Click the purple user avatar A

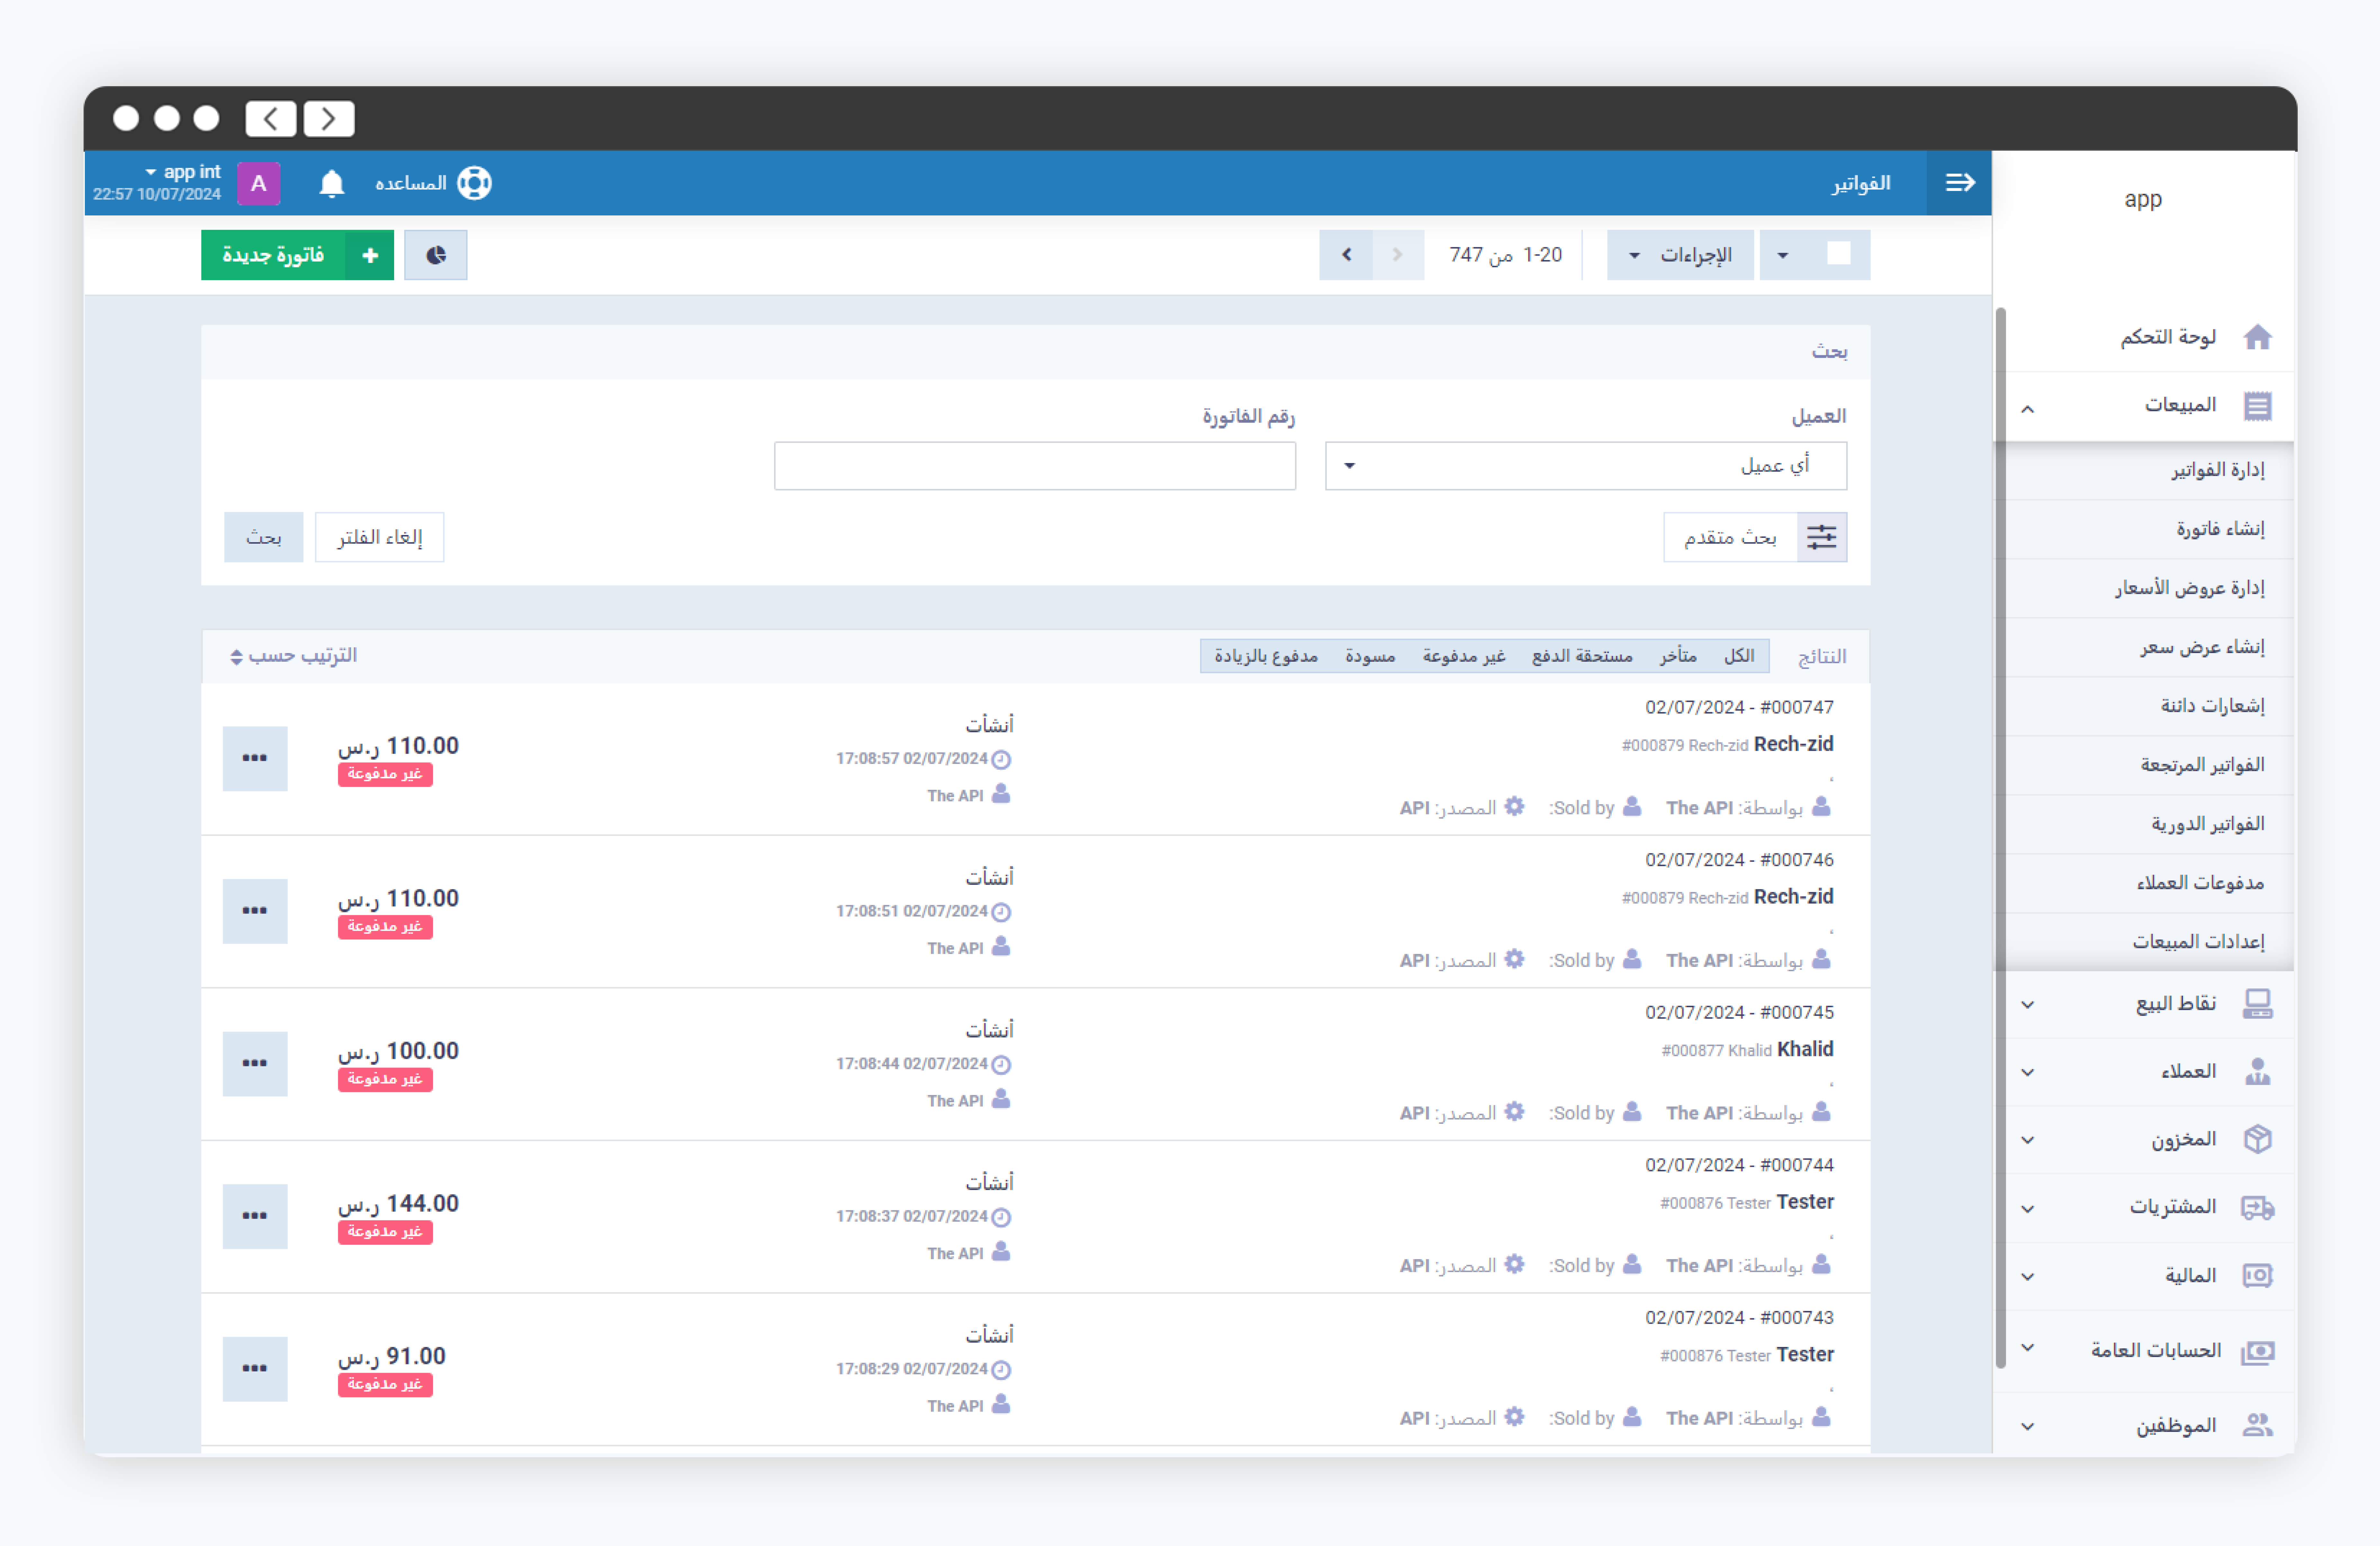click(258, 183)
